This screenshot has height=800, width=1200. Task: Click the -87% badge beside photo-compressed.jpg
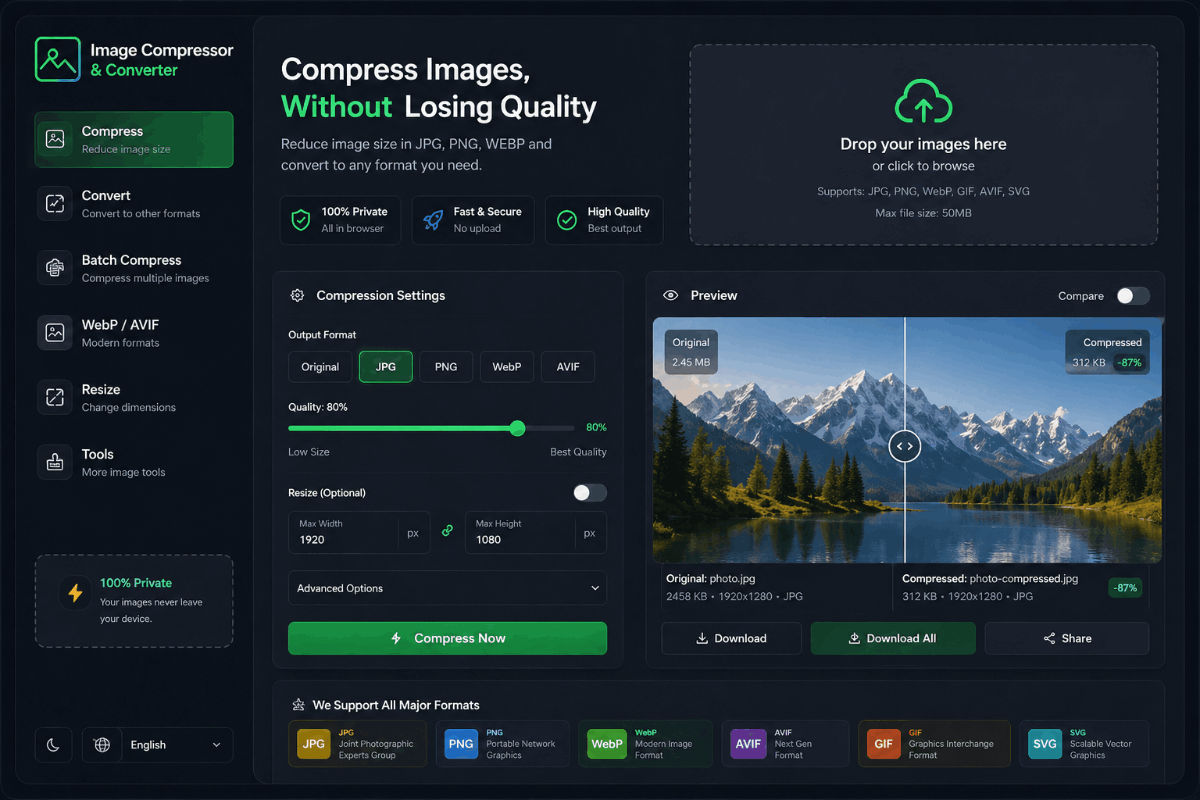[x=1127, y=588]
